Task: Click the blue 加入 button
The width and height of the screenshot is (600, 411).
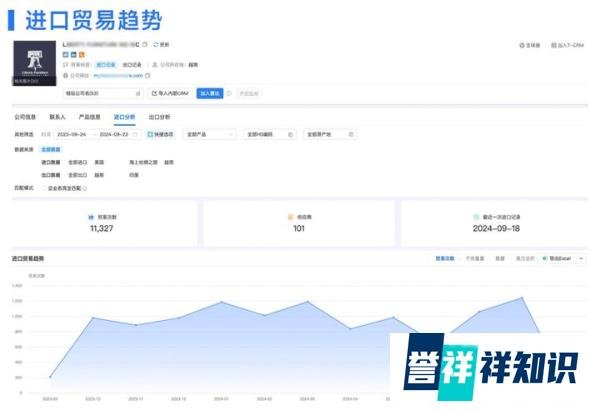Action: (210, 93)
